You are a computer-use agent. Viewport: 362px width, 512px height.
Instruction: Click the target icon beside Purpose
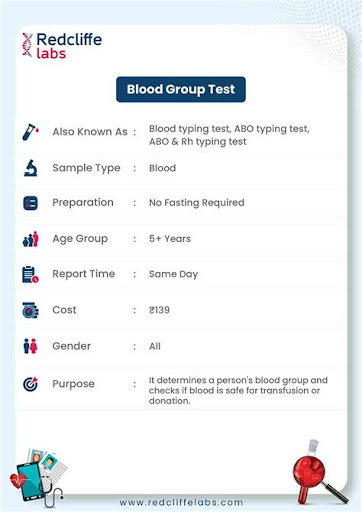[30, 384]
